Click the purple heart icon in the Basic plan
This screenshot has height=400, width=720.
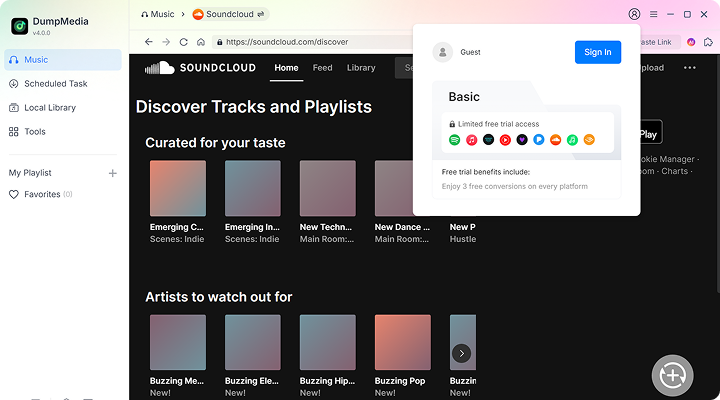[522, 140]
